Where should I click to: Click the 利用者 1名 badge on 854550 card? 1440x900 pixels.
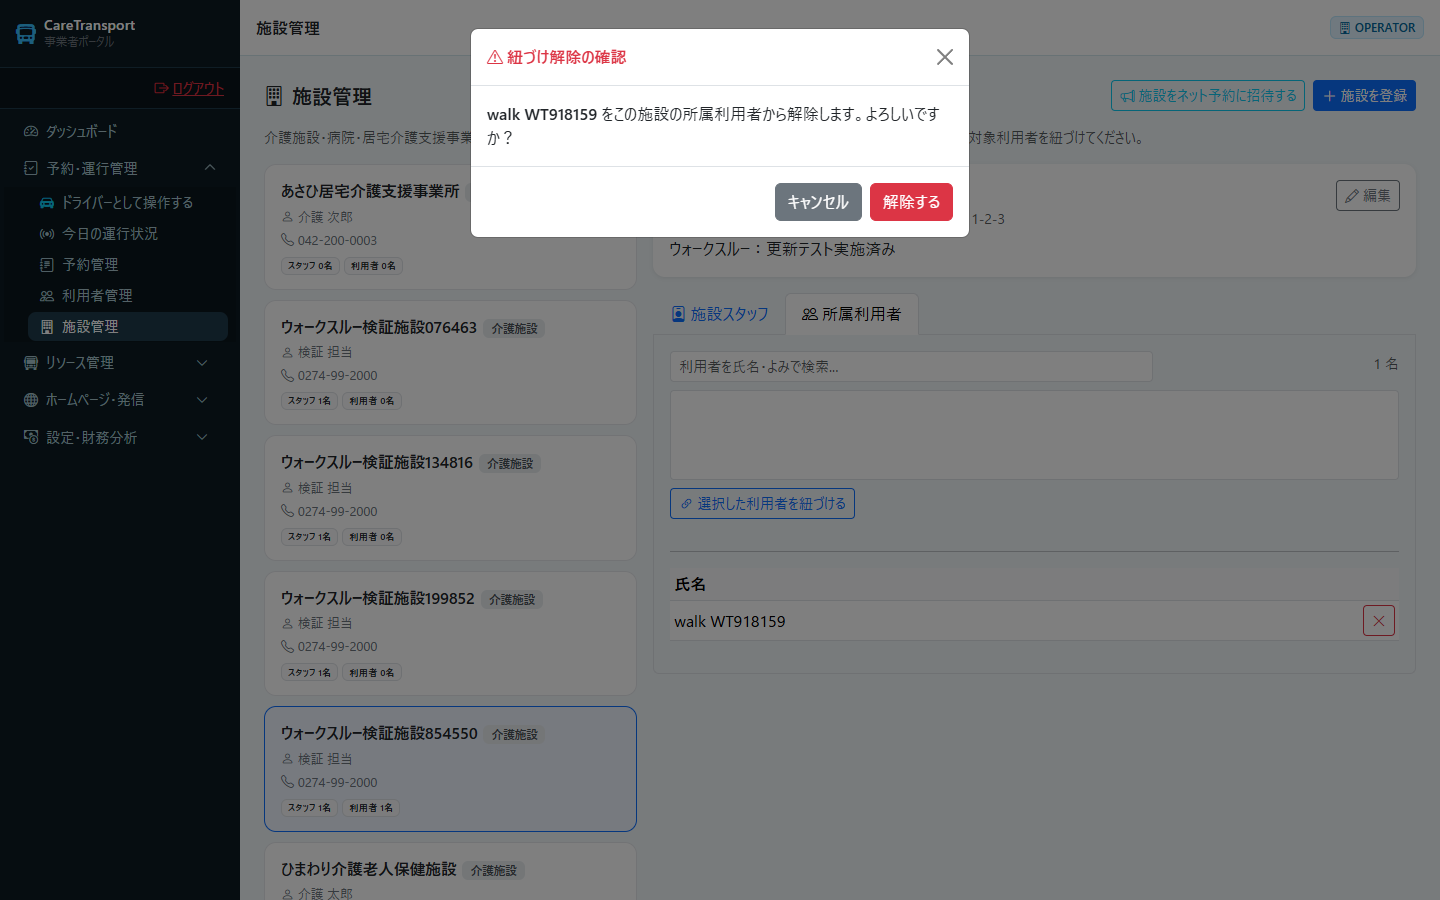pos(371,808)
